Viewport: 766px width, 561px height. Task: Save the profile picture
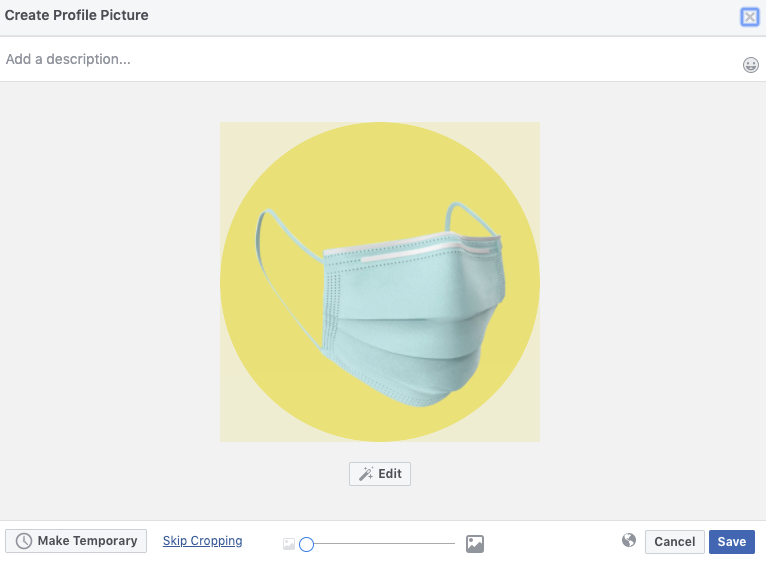[x=731, y=541]
